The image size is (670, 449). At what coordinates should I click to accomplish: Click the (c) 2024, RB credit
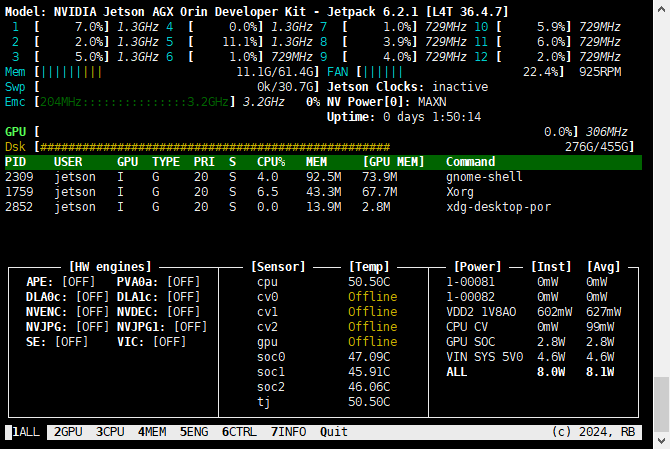click(593, 432)
